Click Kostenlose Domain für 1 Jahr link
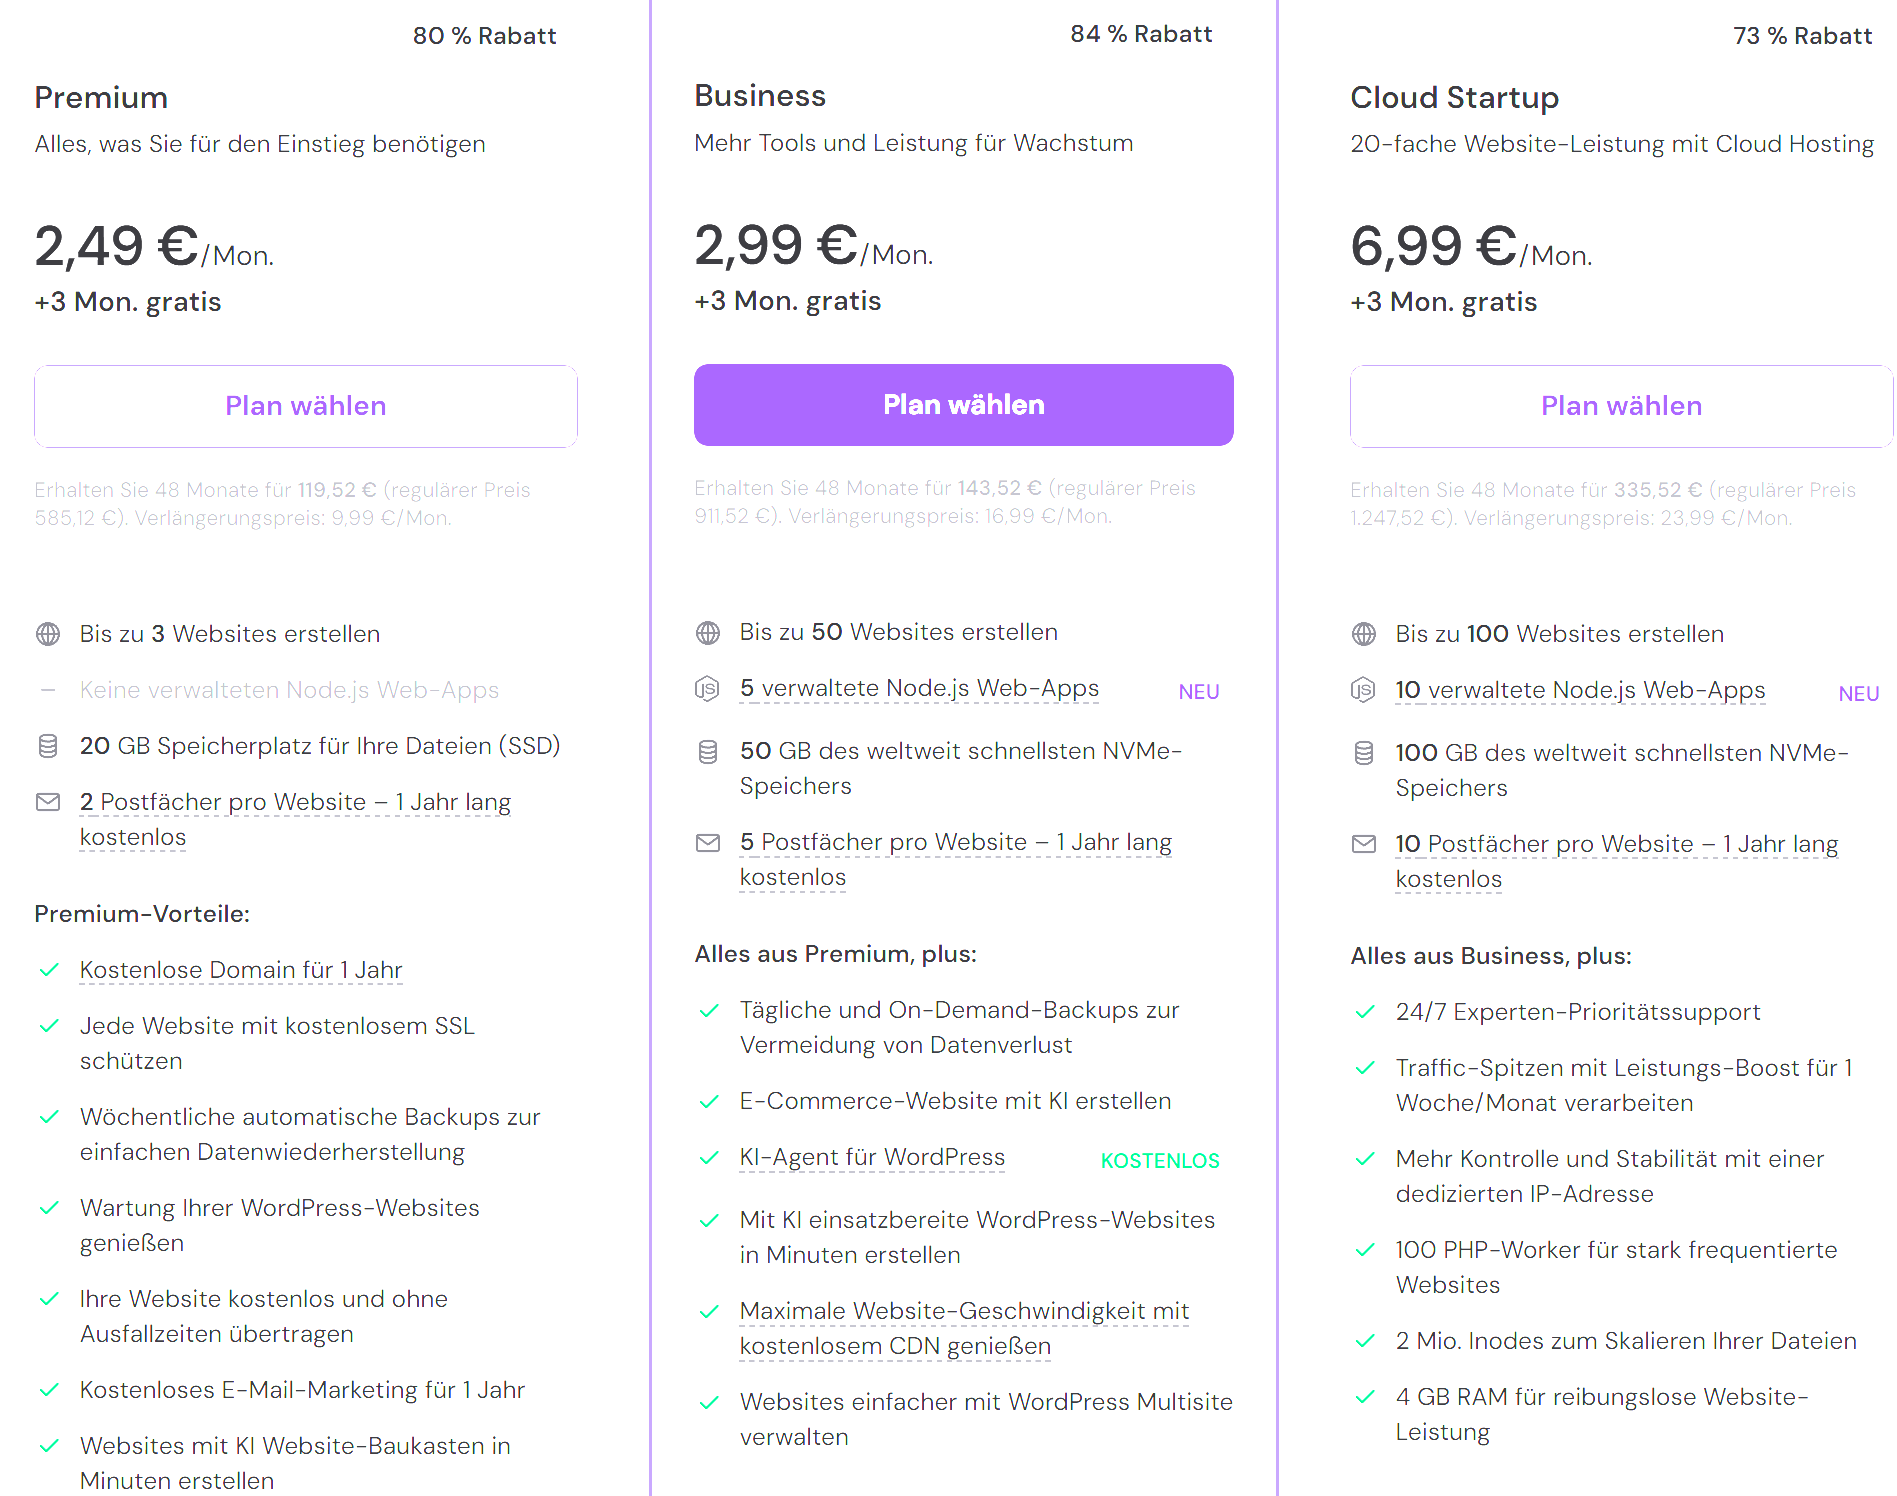This screenshot has width=1897, height=1496. 240,970
